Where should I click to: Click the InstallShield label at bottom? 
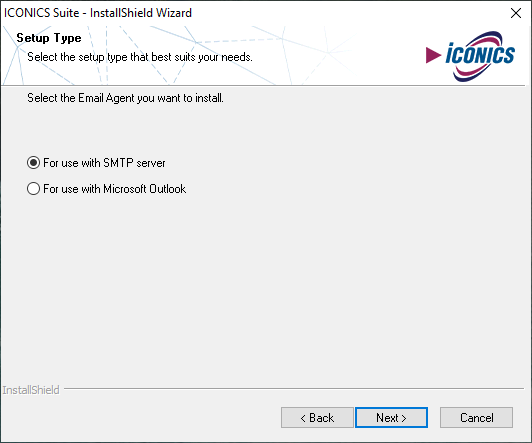[x=31, y=390]
